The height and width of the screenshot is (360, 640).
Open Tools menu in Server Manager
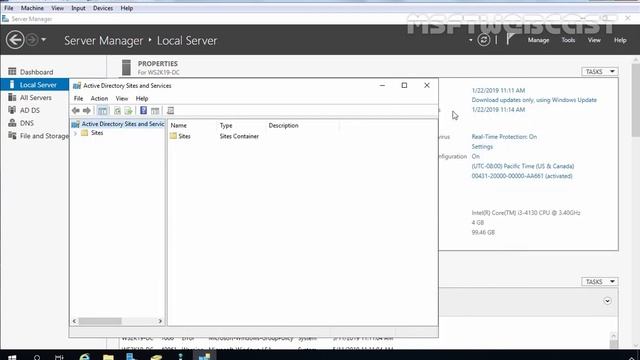pyautogui.click(x=568, y=40)
